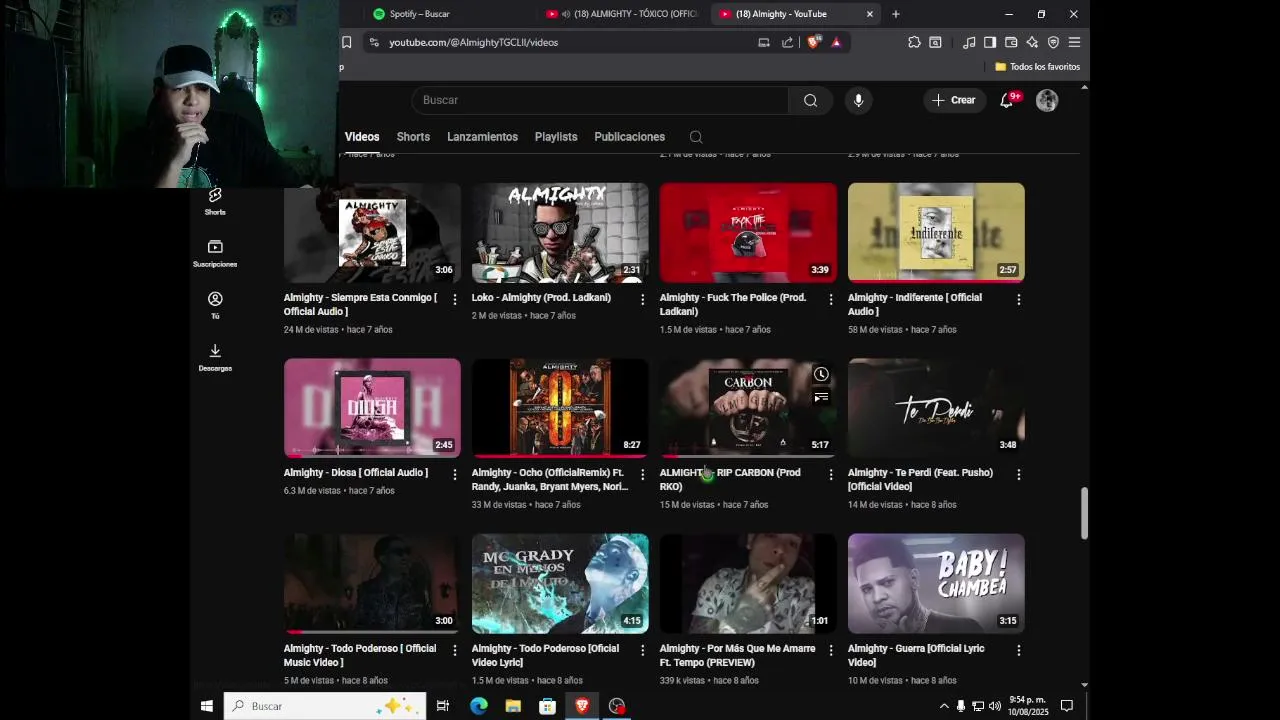Click the share page icon in address bar
This screenshot has height=720, width=1280.
coord(787,42)
